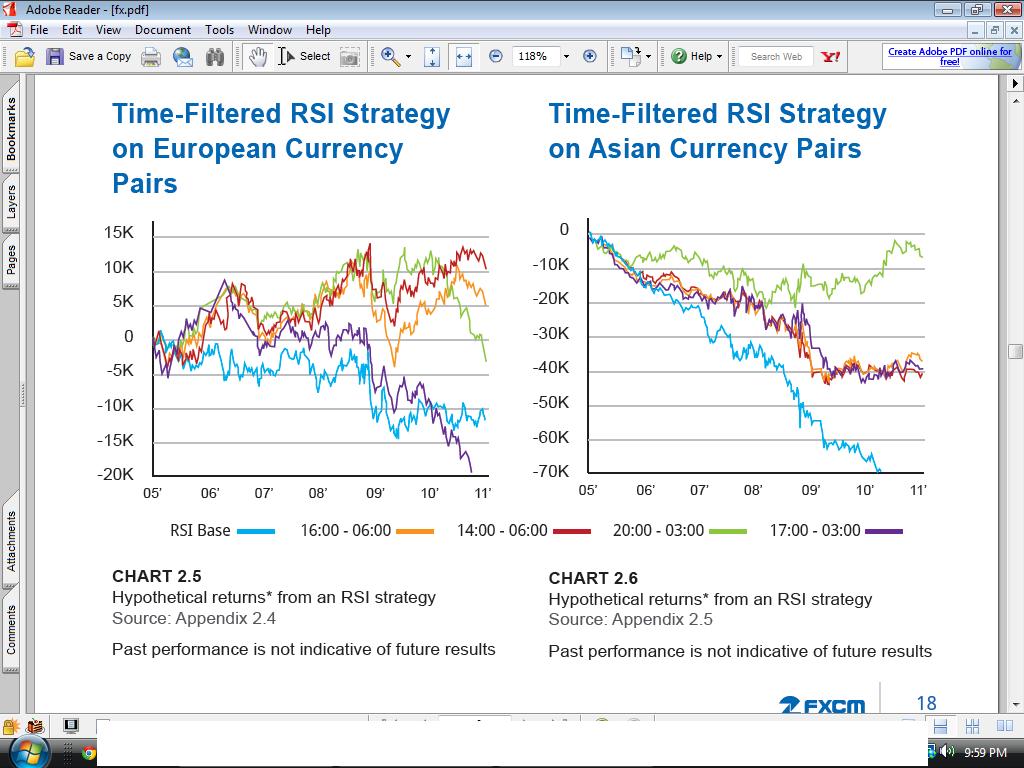Open the Comments side panel tab
1024x768 pixels.
click(x=11, y=630)
